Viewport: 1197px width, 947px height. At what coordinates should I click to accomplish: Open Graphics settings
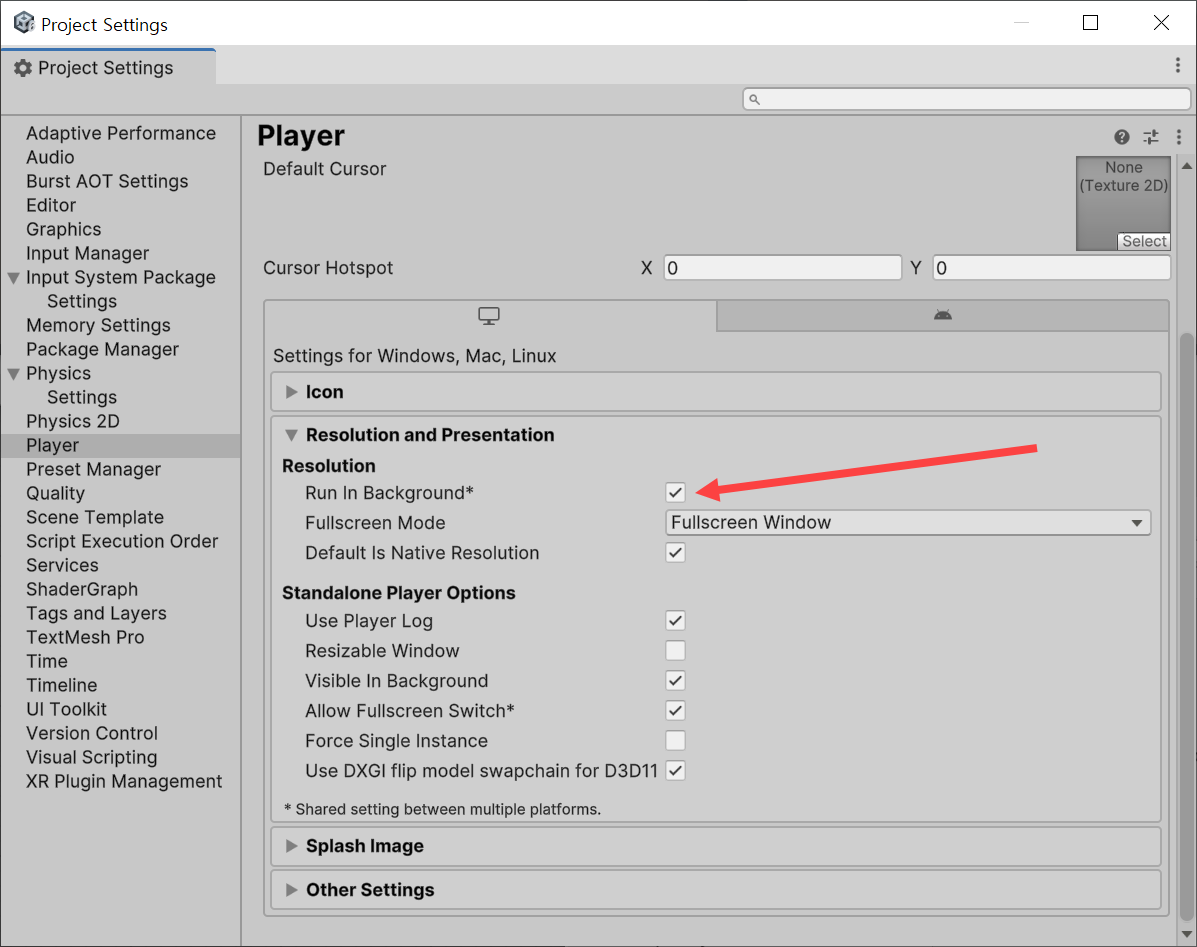tap(63, 230)
